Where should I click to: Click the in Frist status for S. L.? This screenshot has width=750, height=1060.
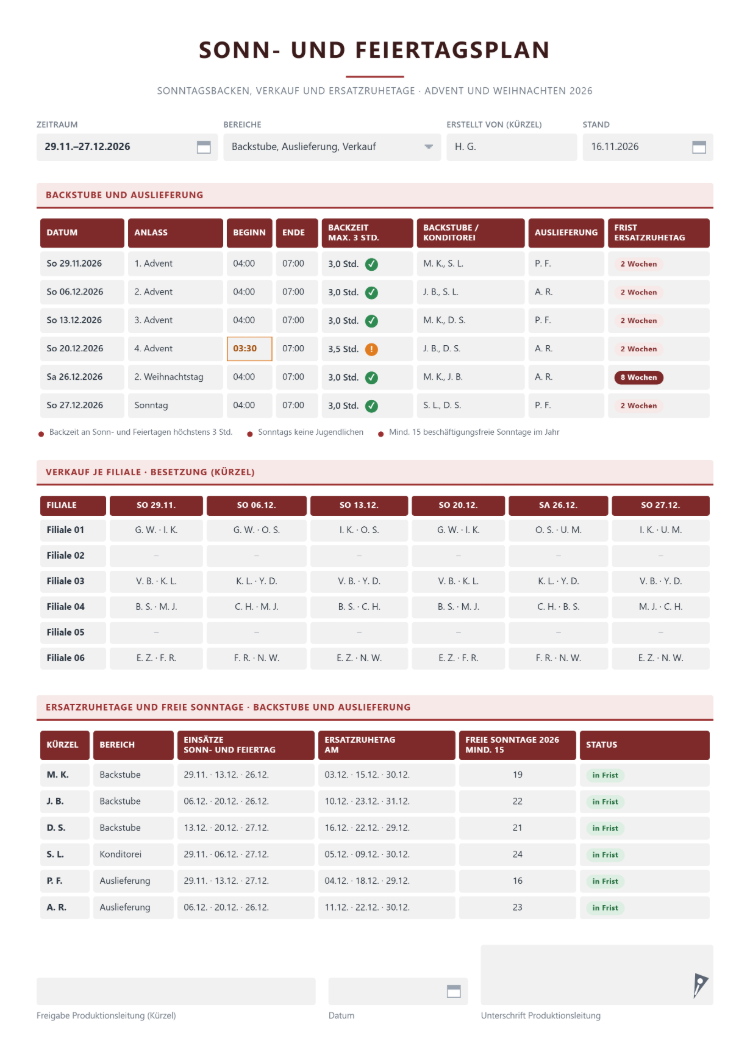click(605, 854)
